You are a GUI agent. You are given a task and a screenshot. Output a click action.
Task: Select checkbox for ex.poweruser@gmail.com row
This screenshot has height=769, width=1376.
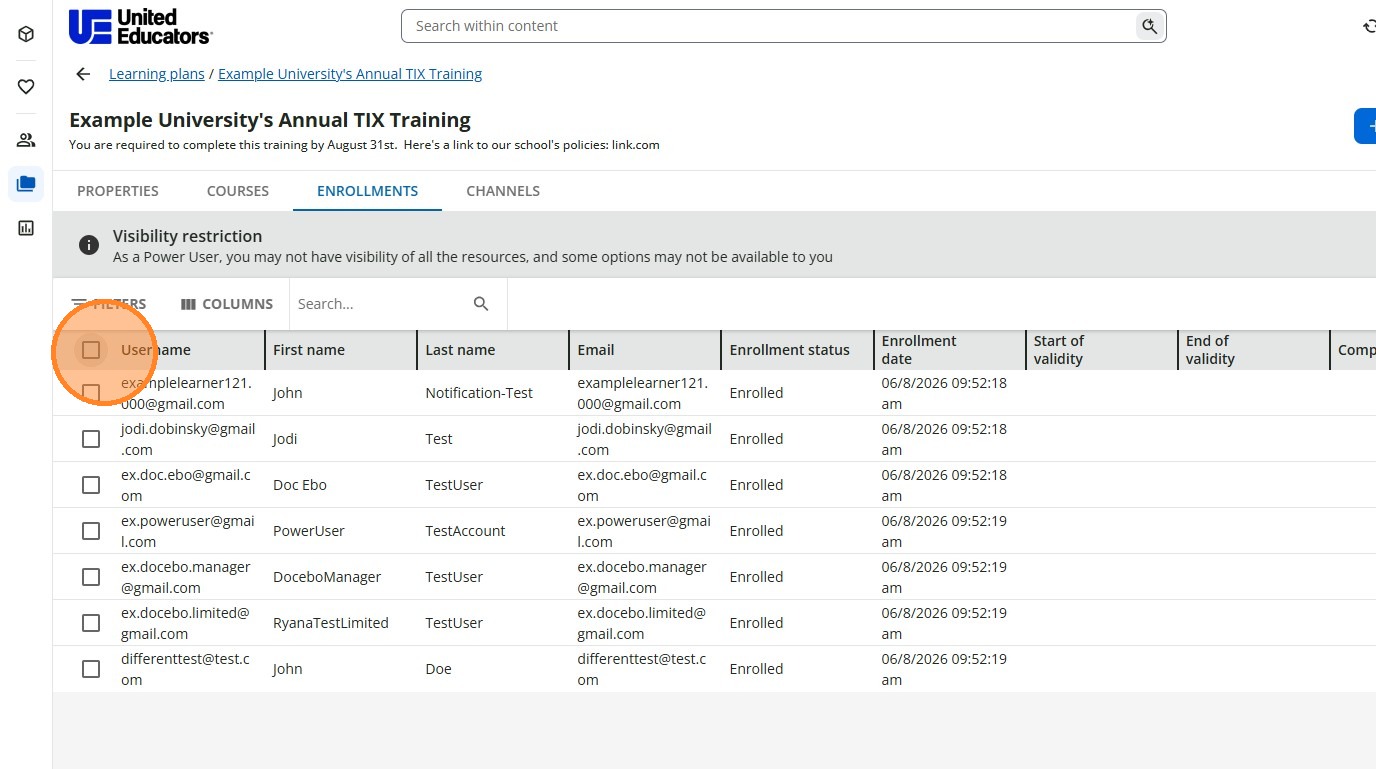91,531
